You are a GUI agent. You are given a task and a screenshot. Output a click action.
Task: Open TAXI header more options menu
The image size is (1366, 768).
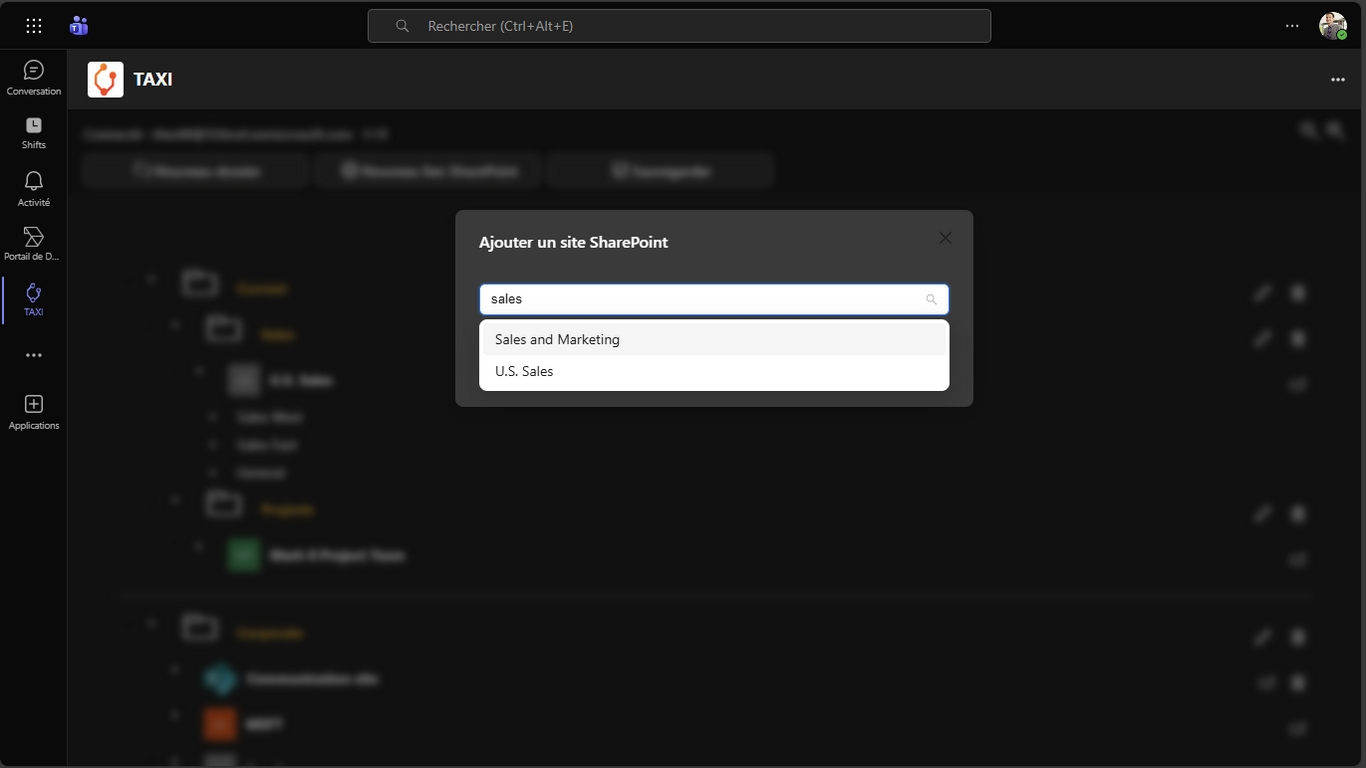(1338, 80)
